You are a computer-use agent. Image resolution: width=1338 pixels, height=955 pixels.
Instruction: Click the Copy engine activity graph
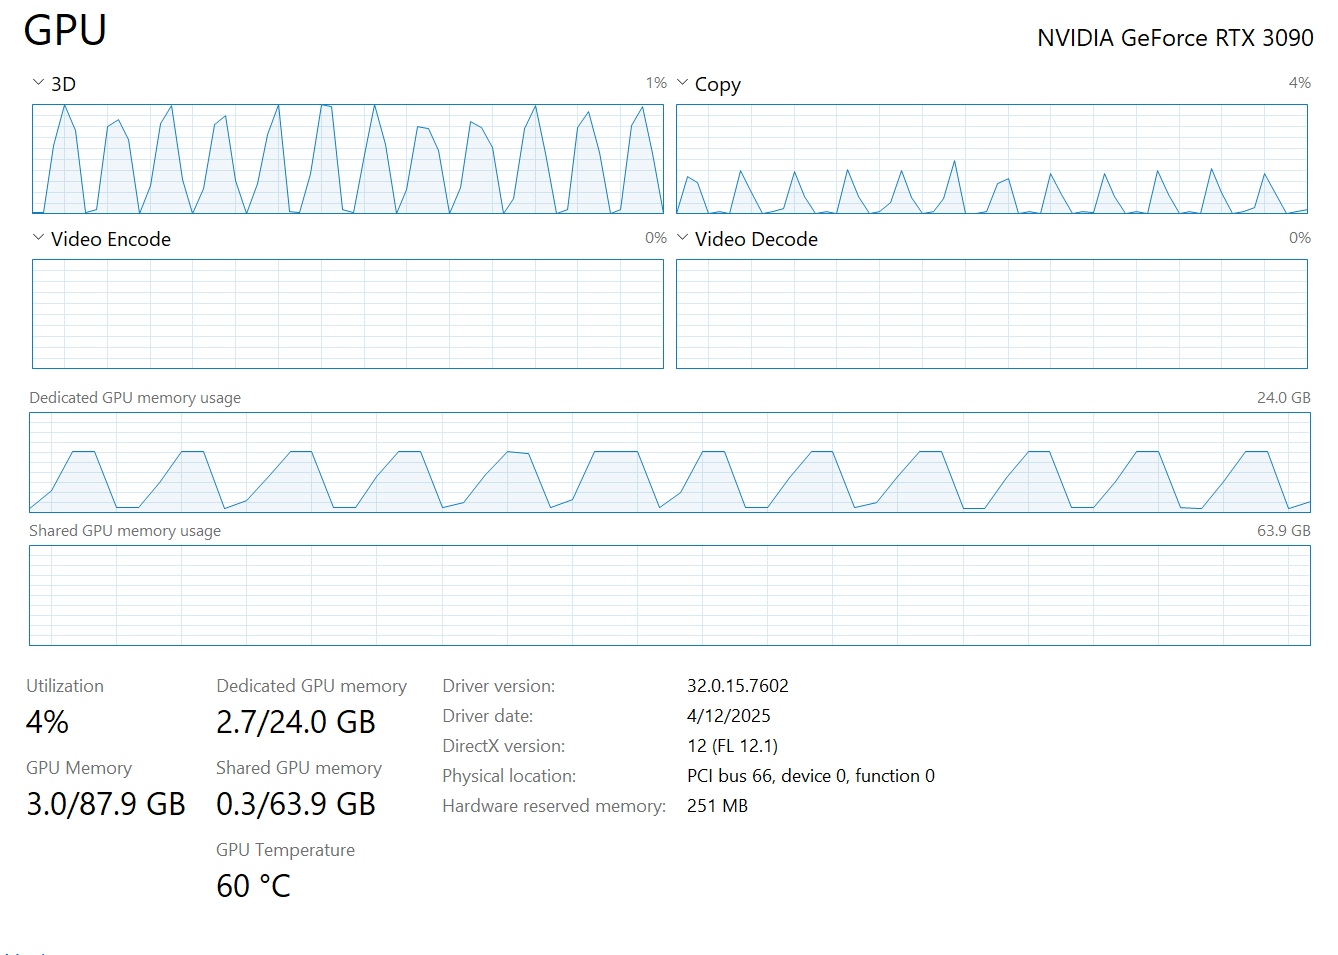991,159
